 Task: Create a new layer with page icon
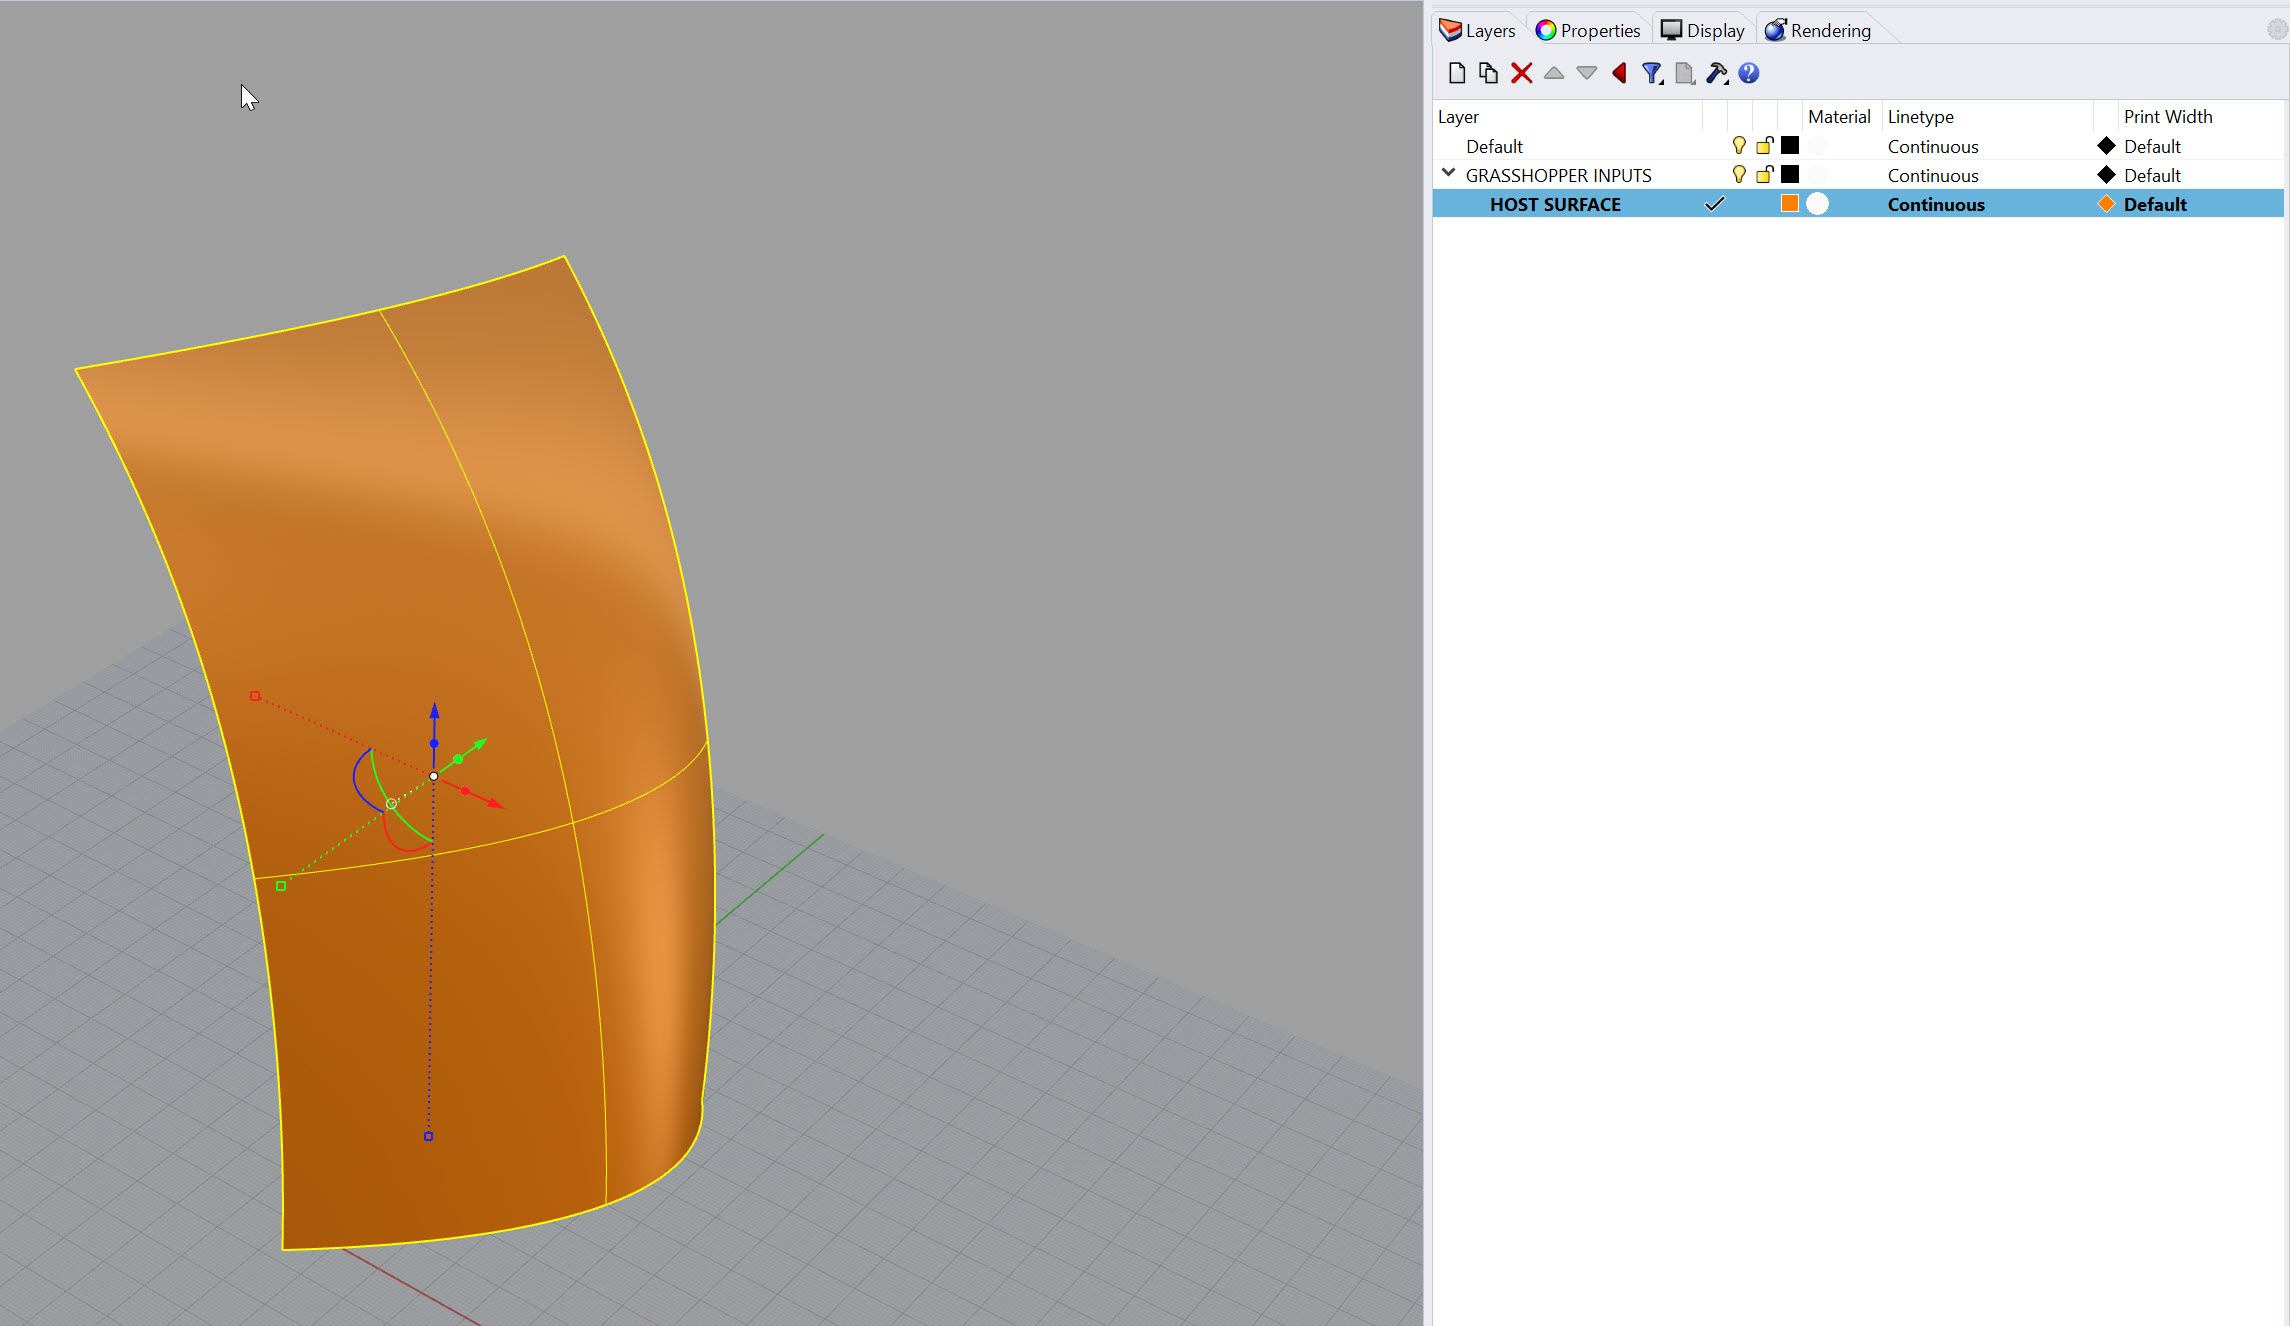(1457, 73)
